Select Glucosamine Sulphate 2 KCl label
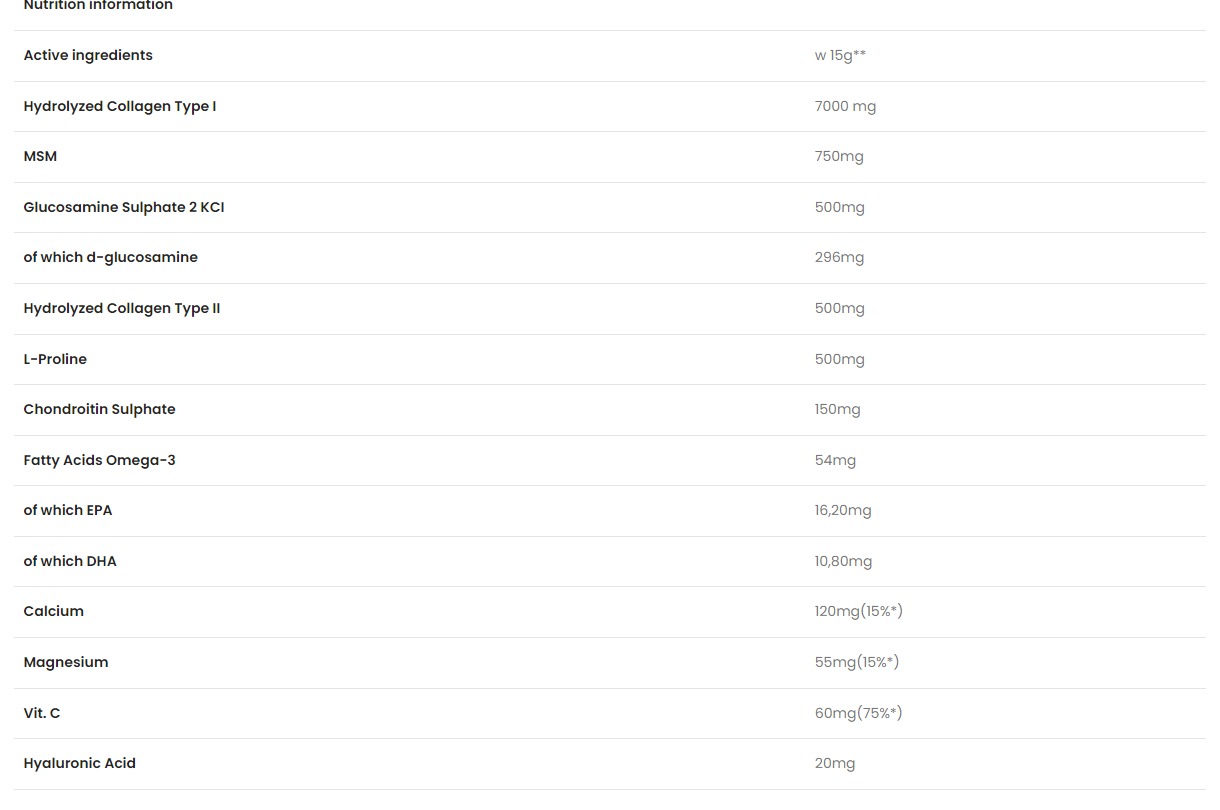This screenshot has height=810, width=1220. pyautogui.click(x=124, y=207)
